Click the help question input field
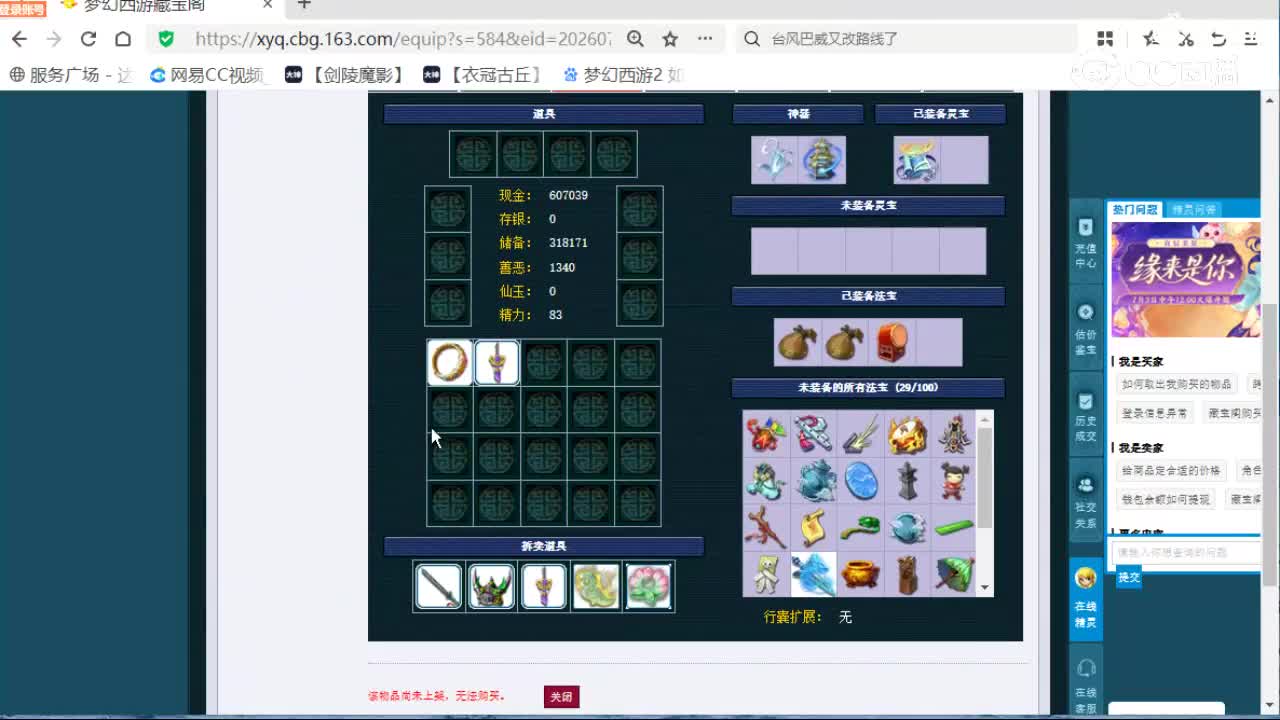 coord(1185,552)
